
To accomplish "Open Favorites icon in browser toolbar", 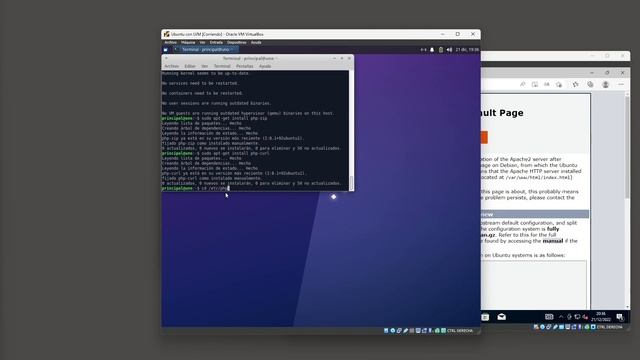I will [576, 84].
